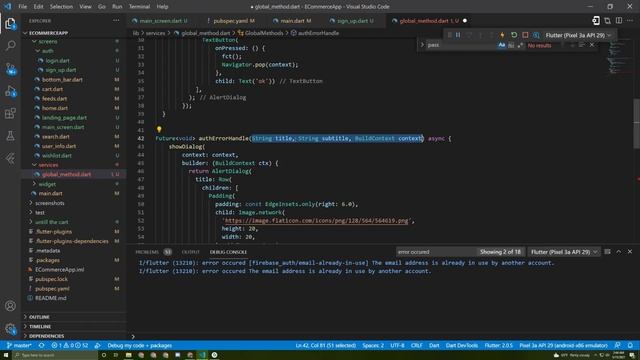
Task: Toggle Match Case in find widget
Action: (502, 45)
